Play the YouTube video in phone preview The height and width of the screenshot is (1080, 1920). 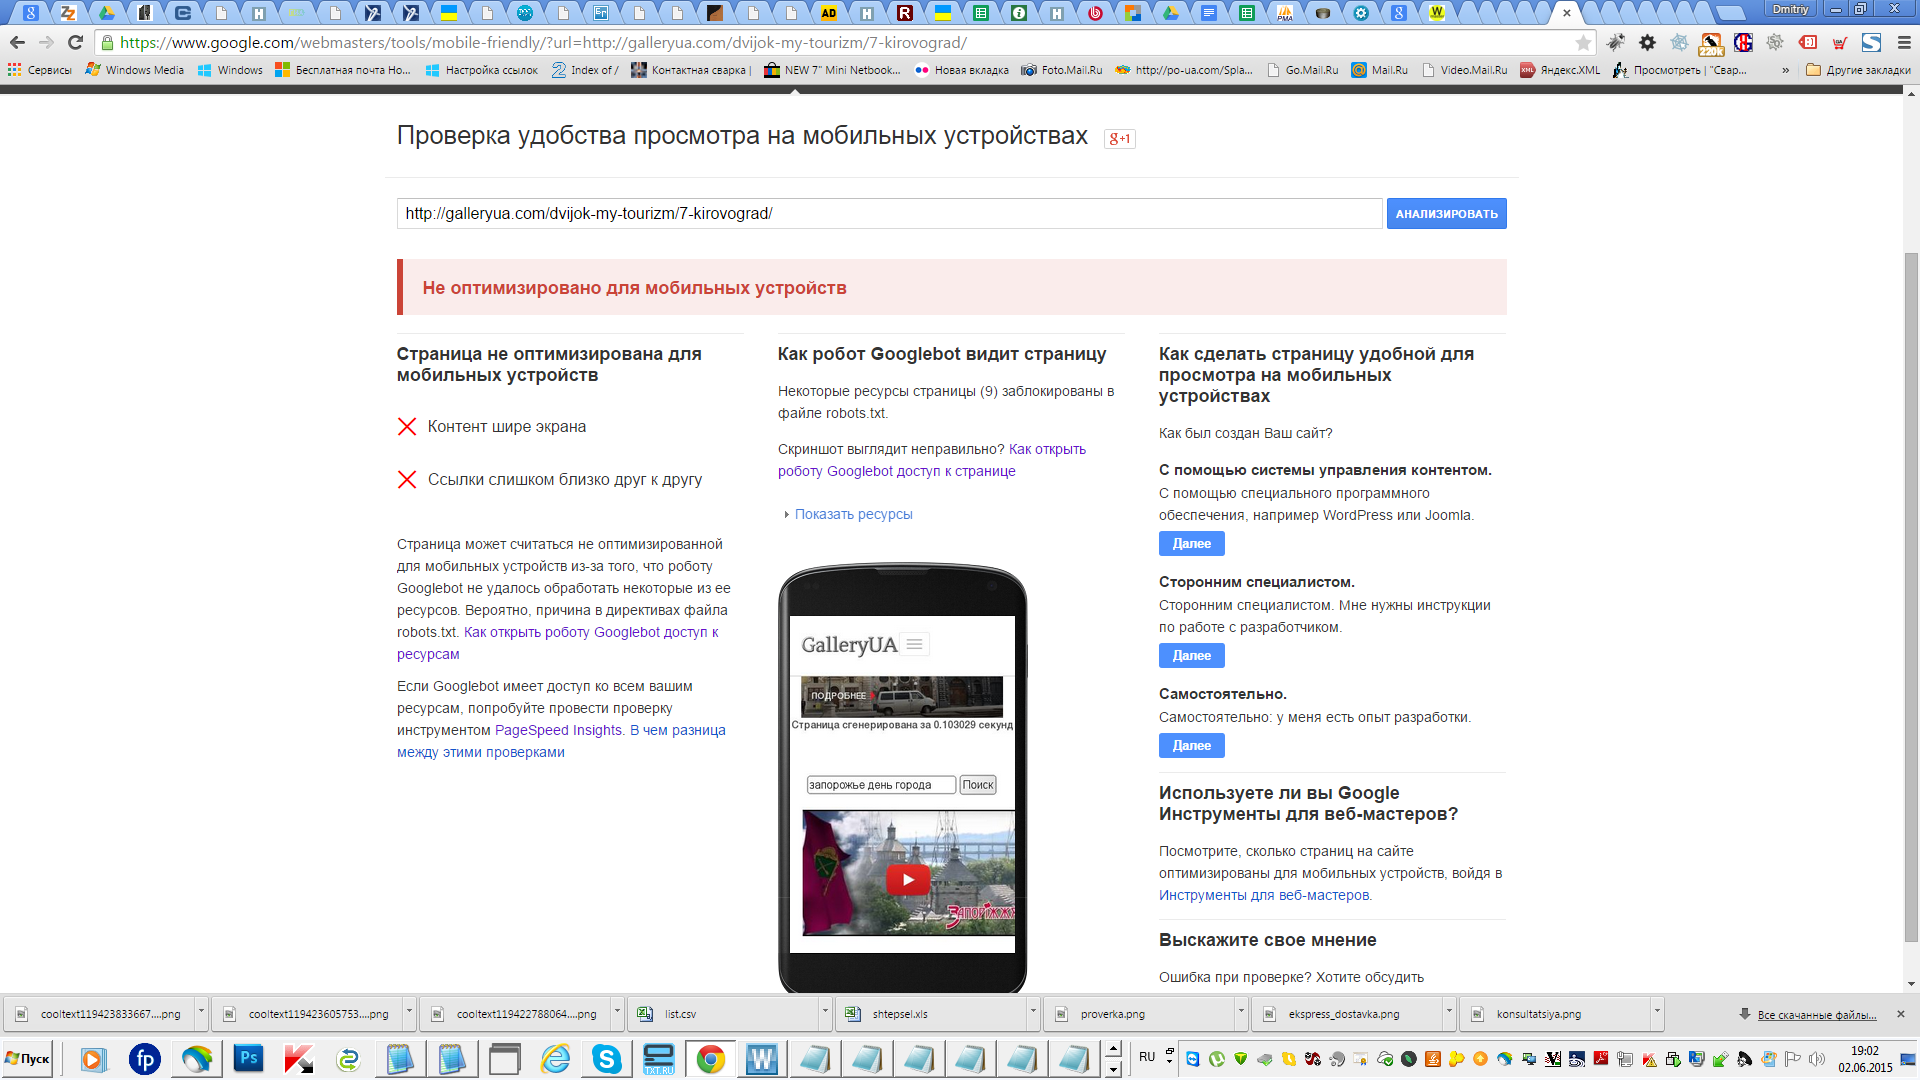(x=908, y=880)
